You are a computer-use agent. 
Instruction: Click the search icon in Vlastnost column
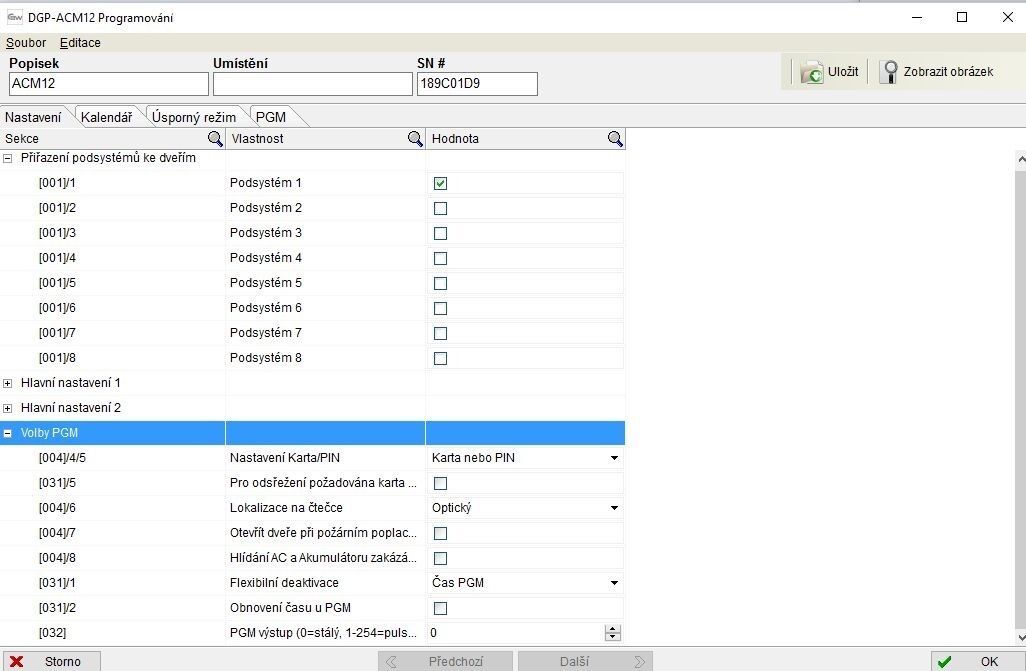(415, 139)
